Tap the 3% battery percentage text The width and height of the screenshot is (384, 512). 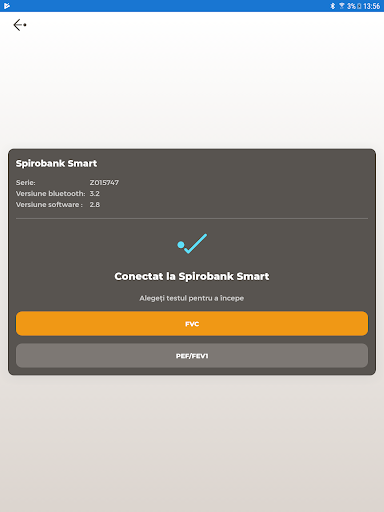tap(351, 6)
